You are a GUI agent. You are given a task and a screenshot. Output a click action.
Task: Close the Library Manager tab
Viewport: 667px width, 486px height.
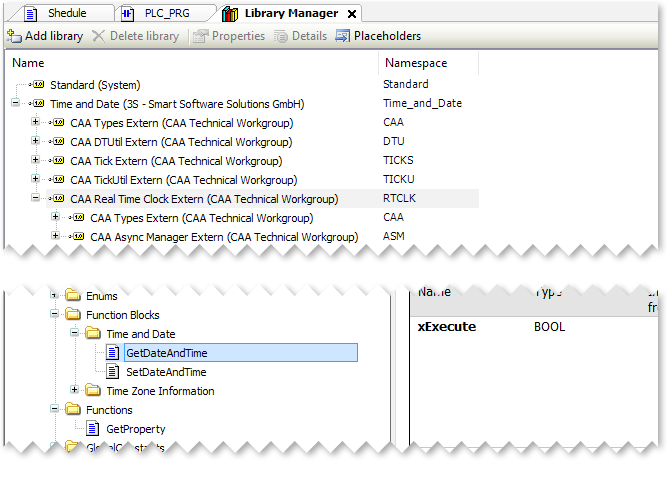point(351,14)
